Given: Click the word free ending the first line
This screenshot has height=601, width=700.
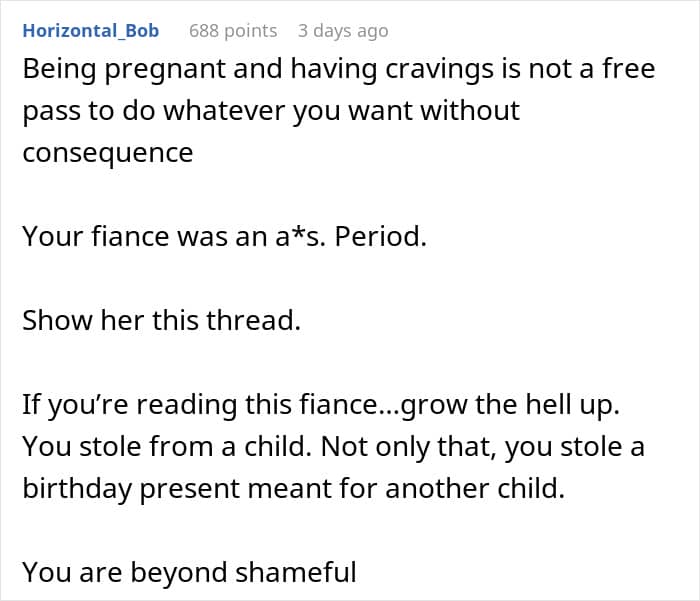Looking at the screenshot, I should pos(629,69).
